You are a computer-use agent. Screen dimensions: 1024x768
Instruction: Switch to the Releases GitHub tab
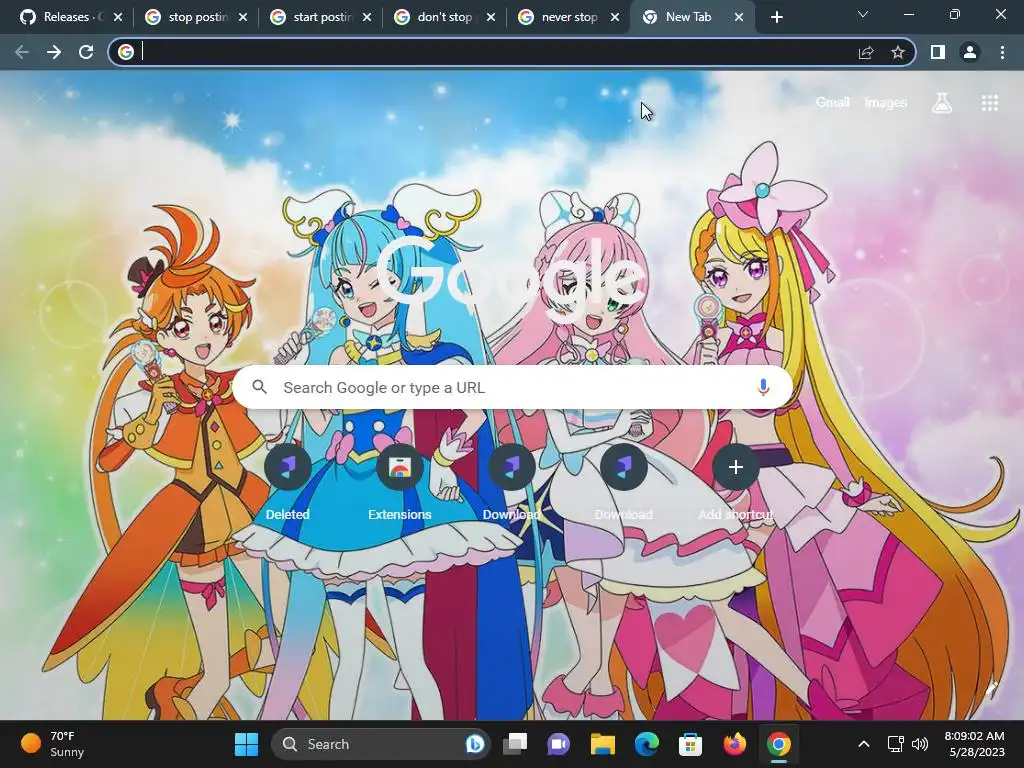pos(63,17)
